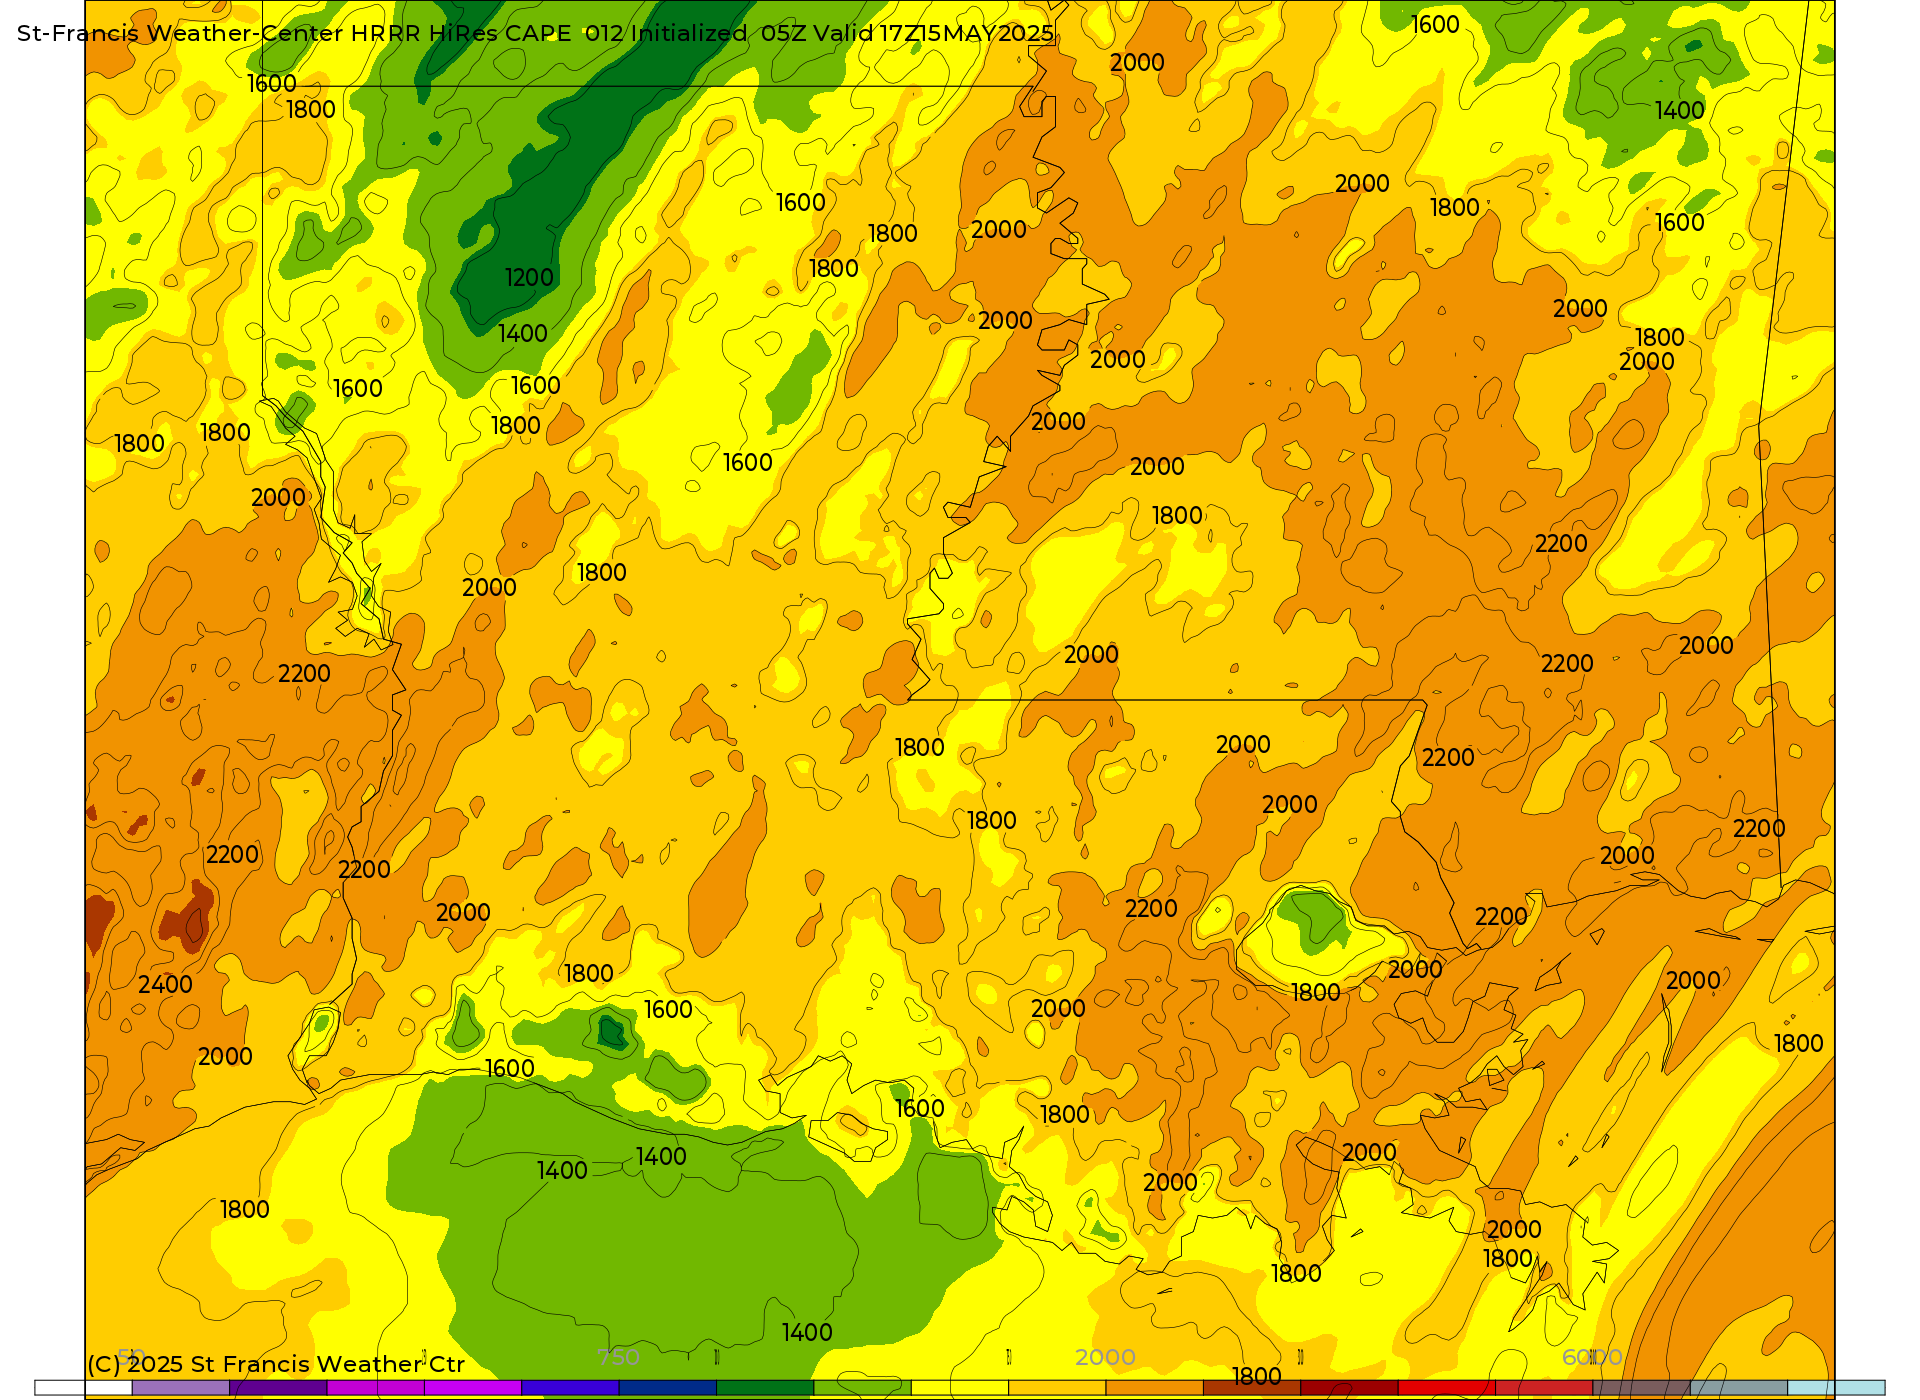The width and height of the screenshot is (1920, 1400).
Task: Click the gray 2000 legend scale label above the color bar
Action: [1105, 1357]
